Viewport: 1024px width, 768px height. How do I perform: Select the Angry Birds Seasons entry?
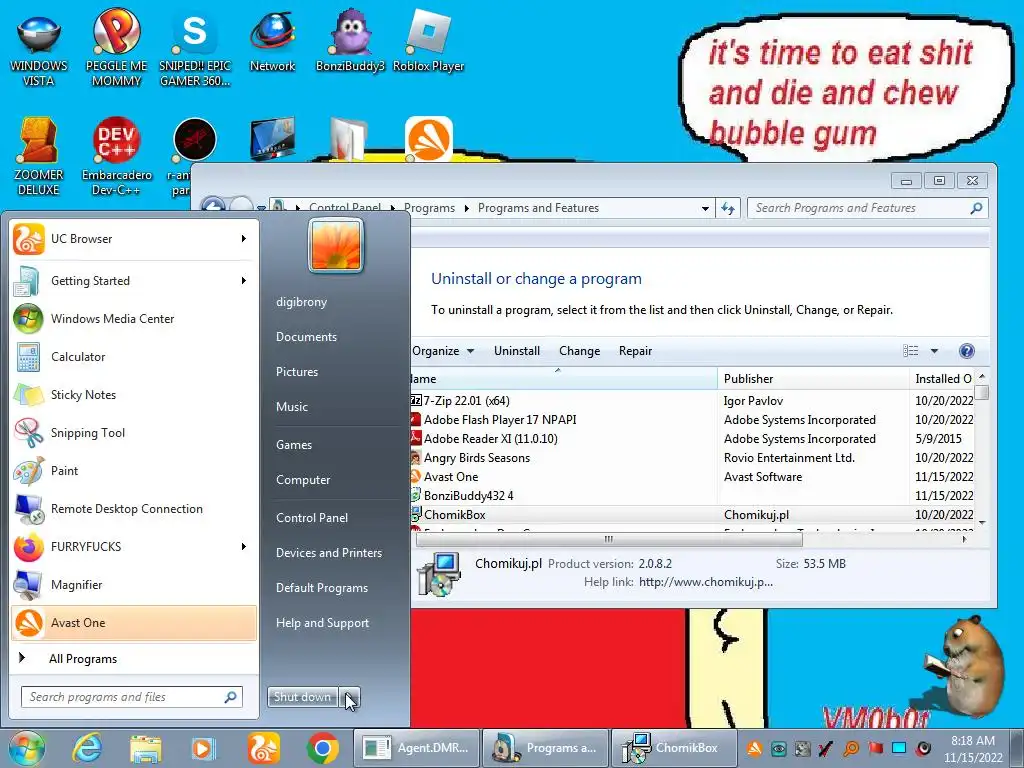pos(692,458)
